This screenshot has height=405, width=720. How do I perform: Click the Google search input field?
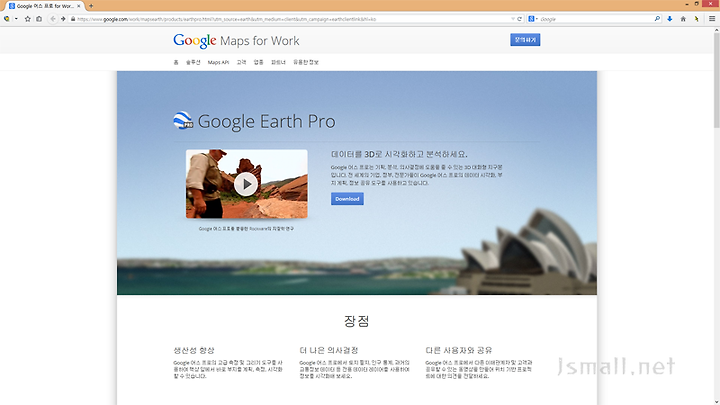pos(596,19)
